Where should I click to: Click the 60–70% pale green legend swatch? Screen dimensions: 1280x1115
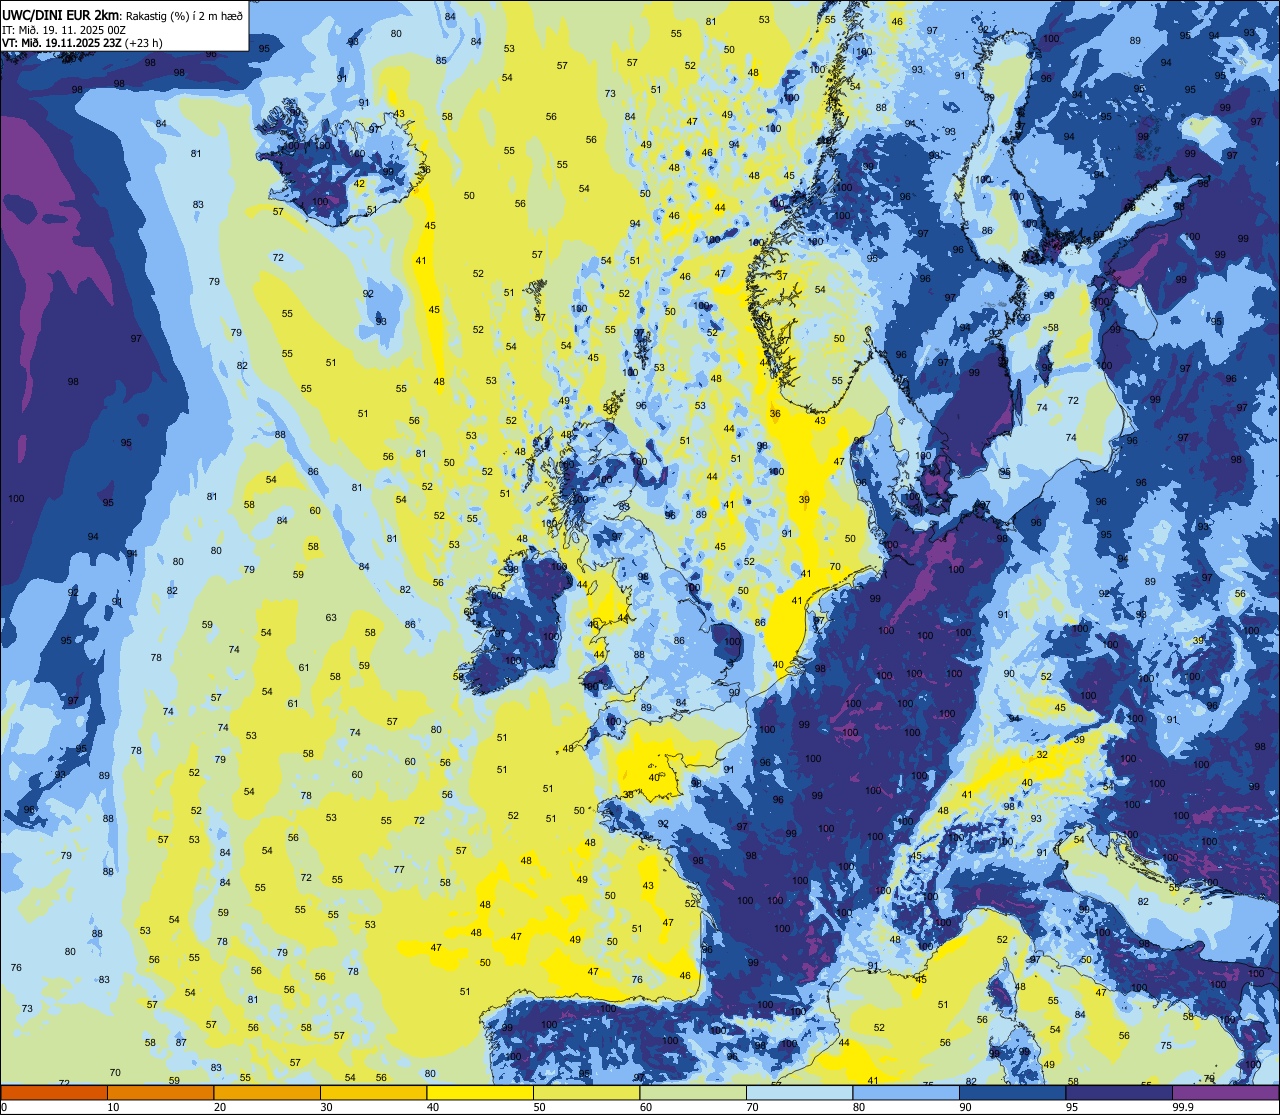pos(693,1092)
